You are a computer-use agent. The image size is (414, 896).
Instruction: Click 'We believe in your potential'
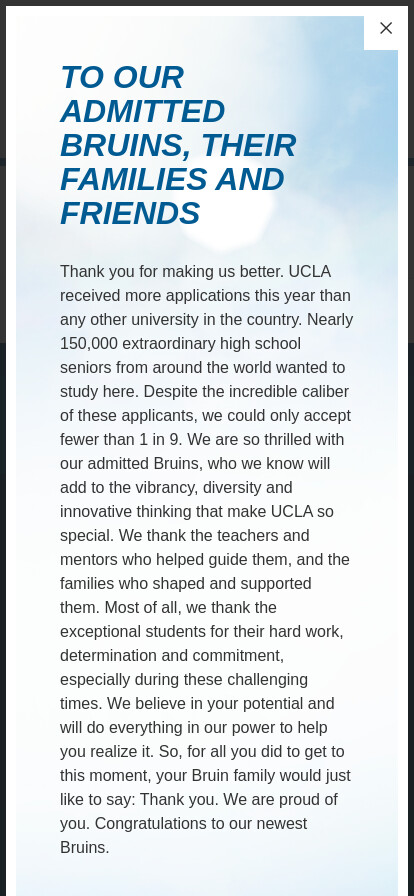(221, 703)
